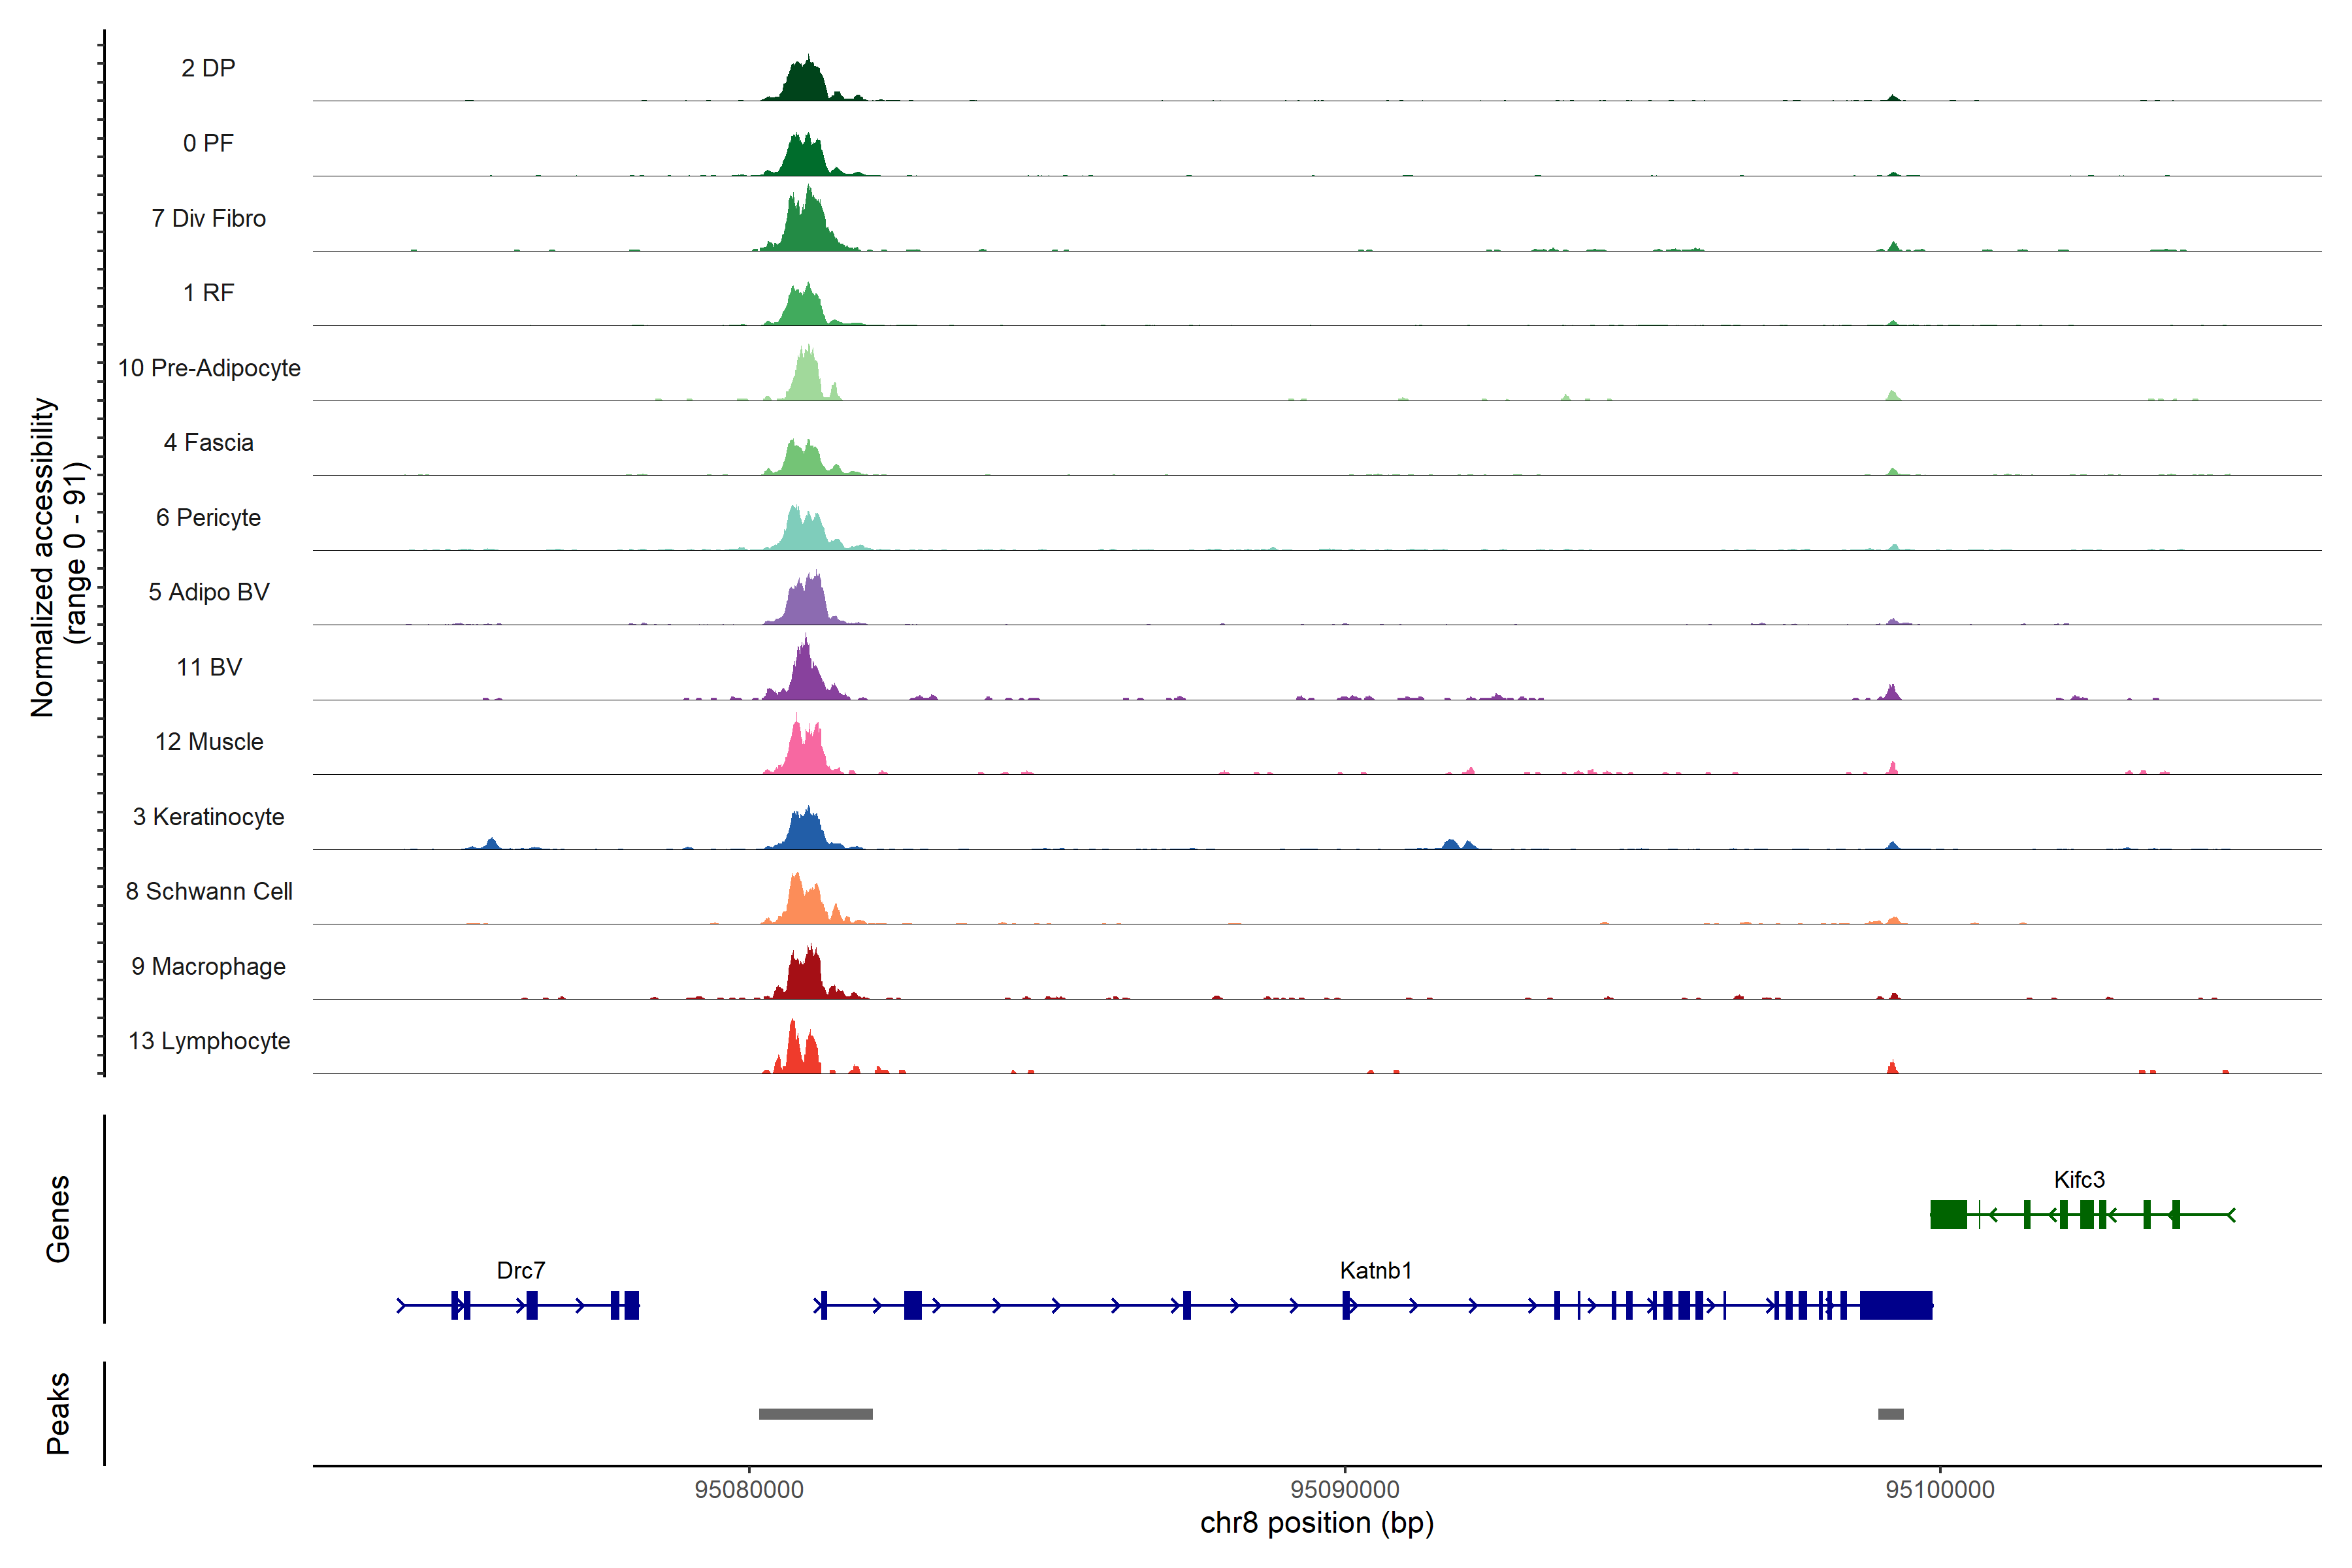This screenshot has width=2352, height=1568.
Task: Click the Katnb1 gene label
Action: pyautogui.click(x=1376, y=1271)
